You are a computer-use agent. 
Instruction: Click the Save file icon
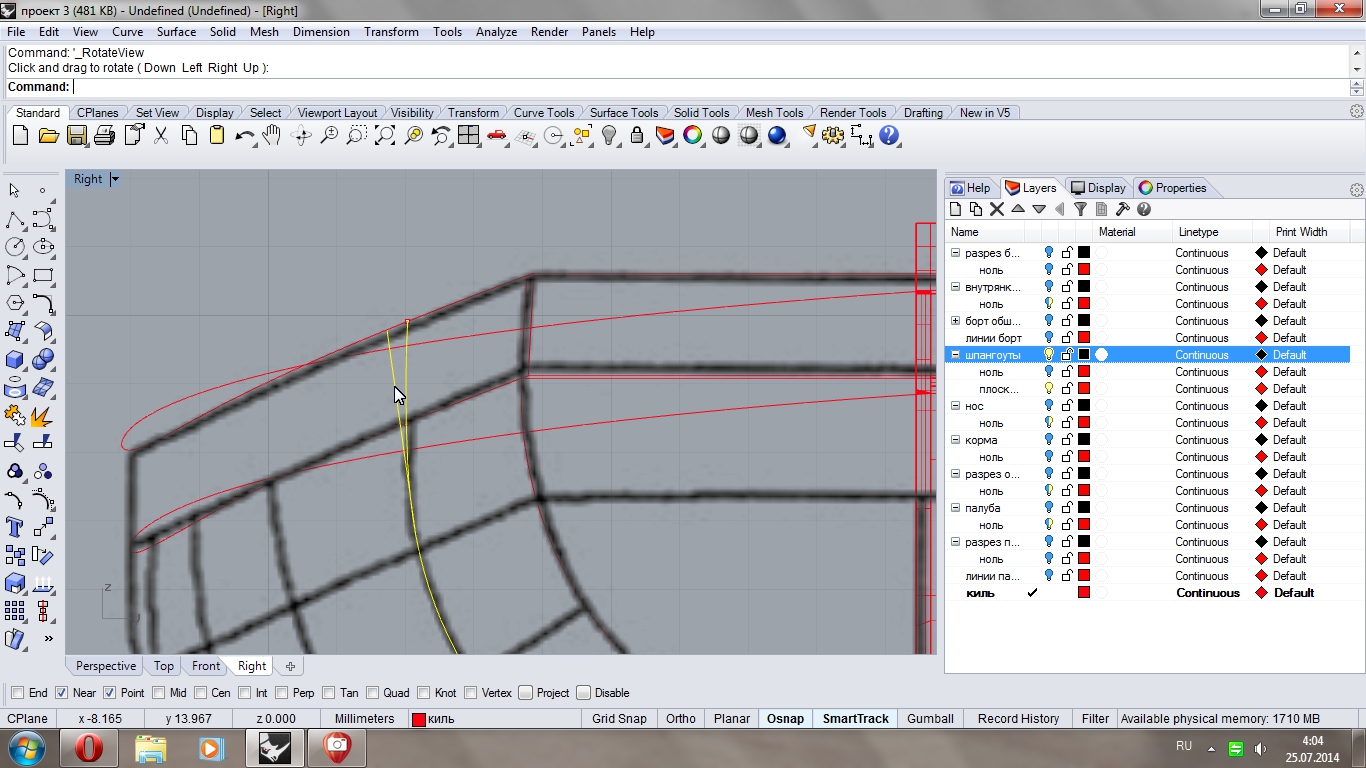pos(76,136)
